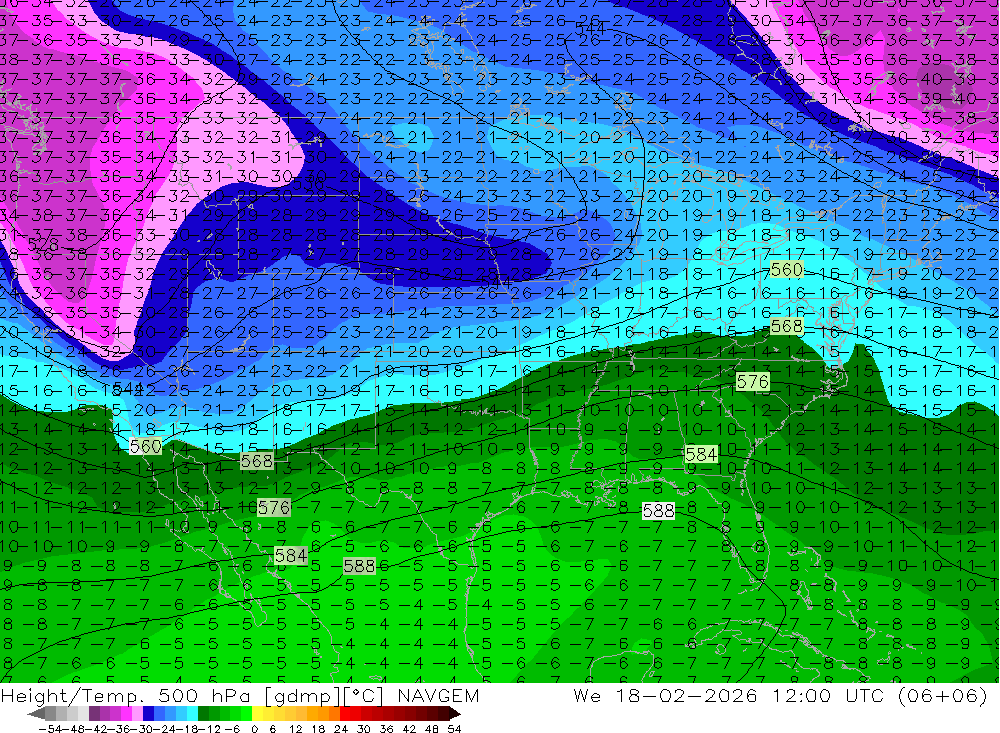Click the 576 contour label over the Carolinas
Viewport: 1000px width, 733px height.
[753, 381]
